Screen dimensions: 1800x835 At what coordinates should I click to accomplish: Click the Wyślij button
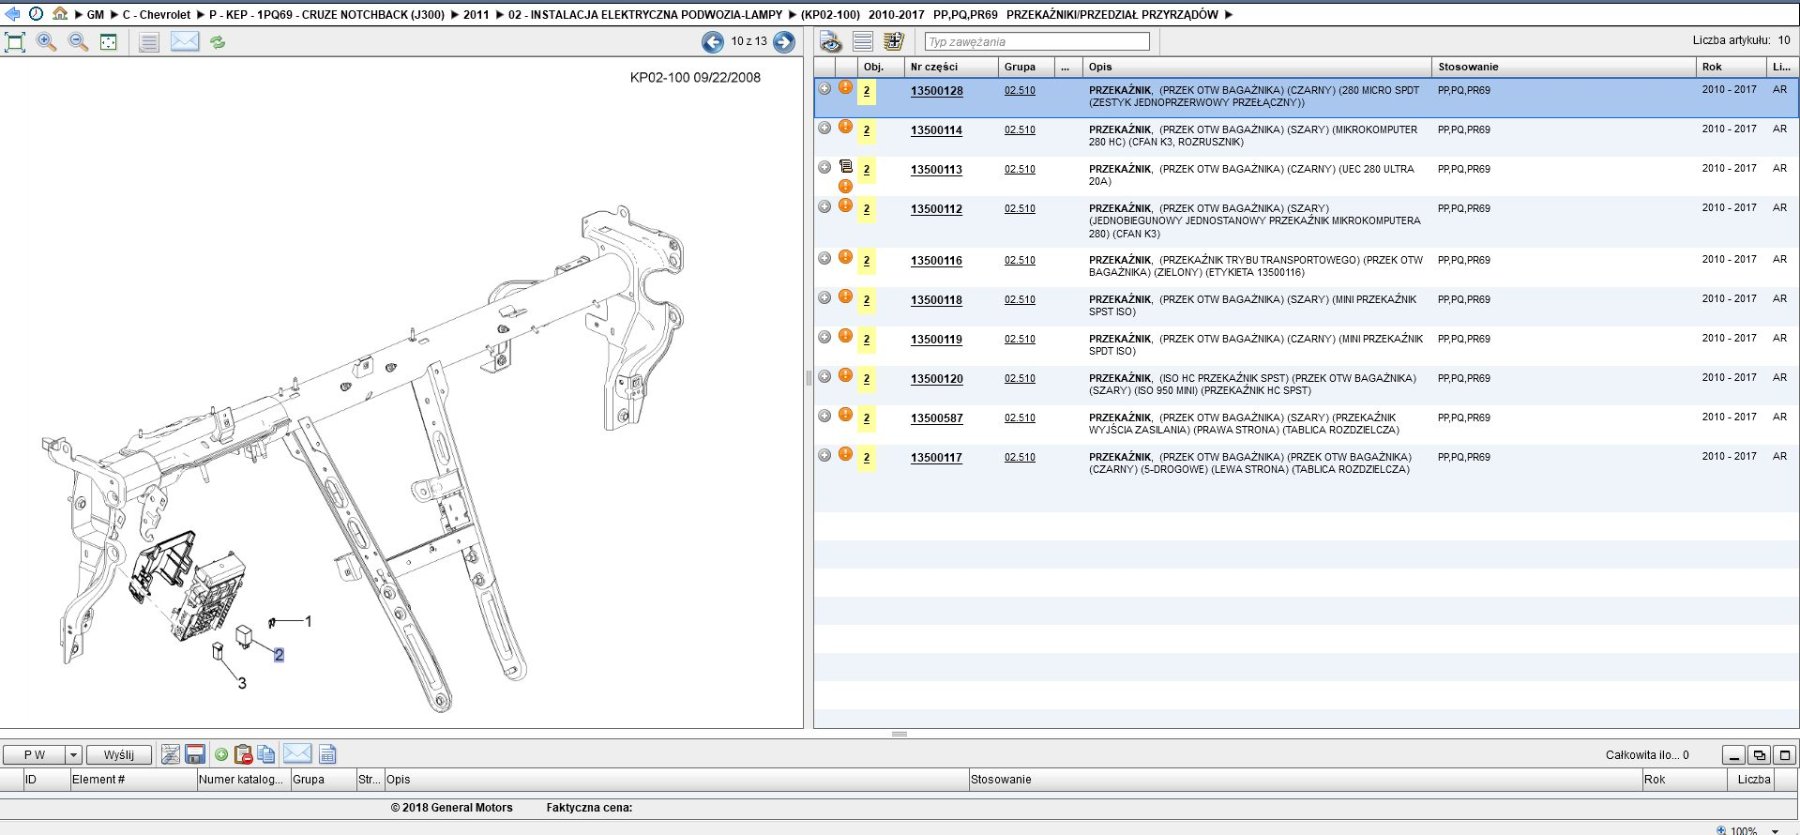point(119,755)
